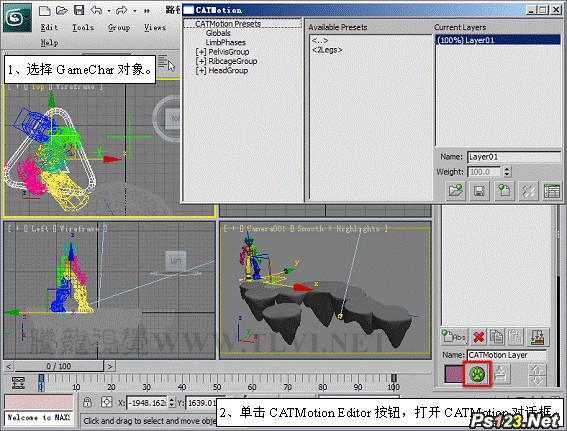
Task: Click the keyframe stamp icon beside paw
Action: 501,374
